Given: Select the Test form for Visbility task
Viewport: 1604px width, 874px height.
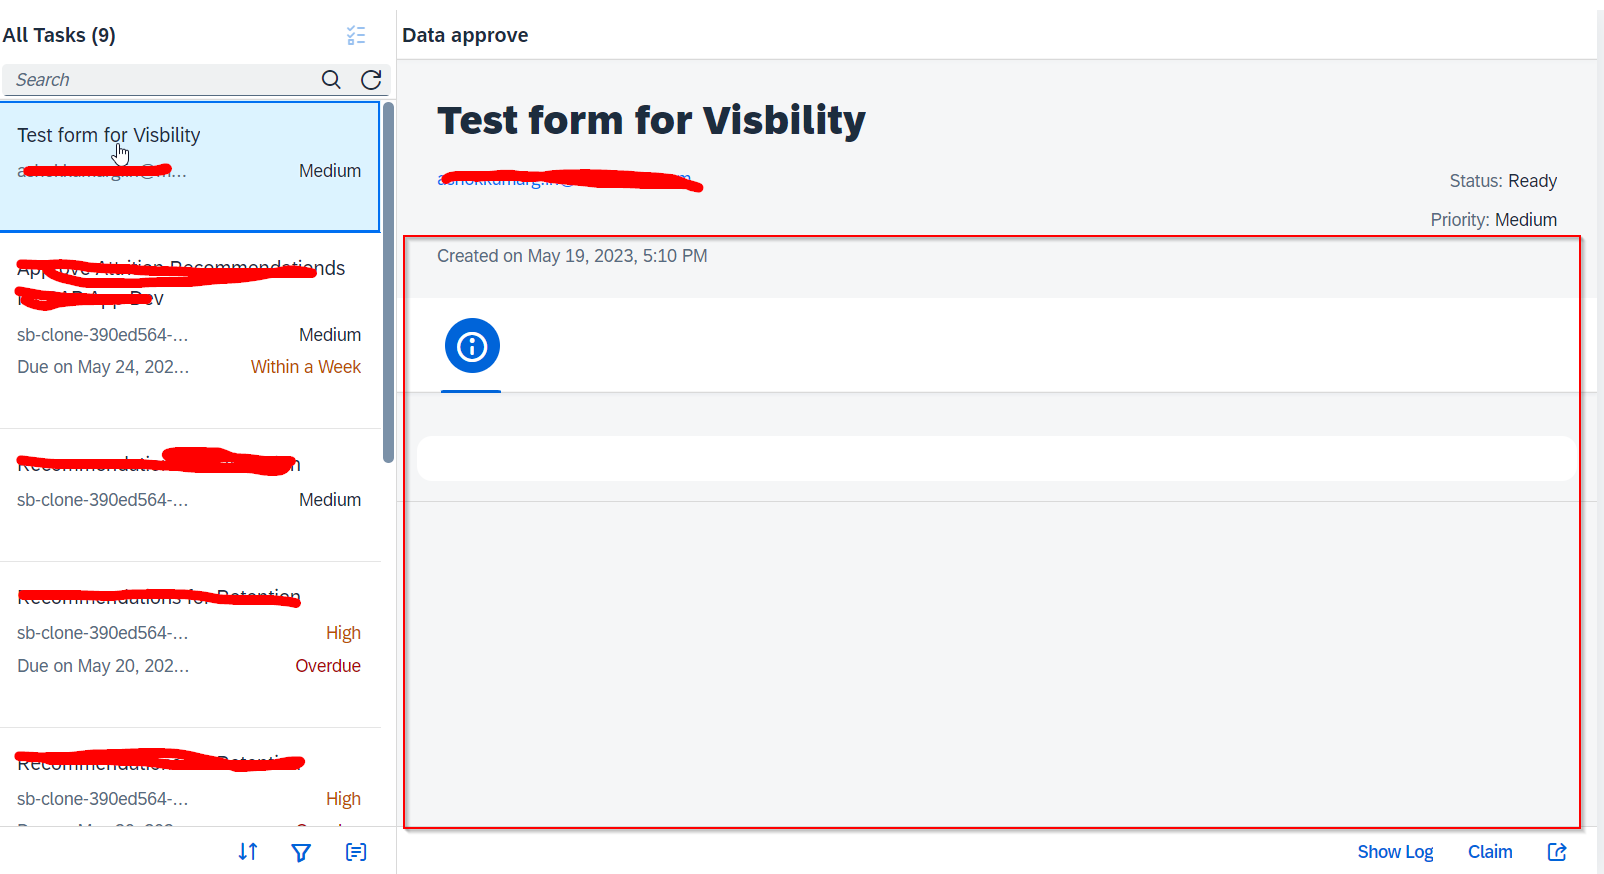Looking at the screenshot, I should pos(189,166).
